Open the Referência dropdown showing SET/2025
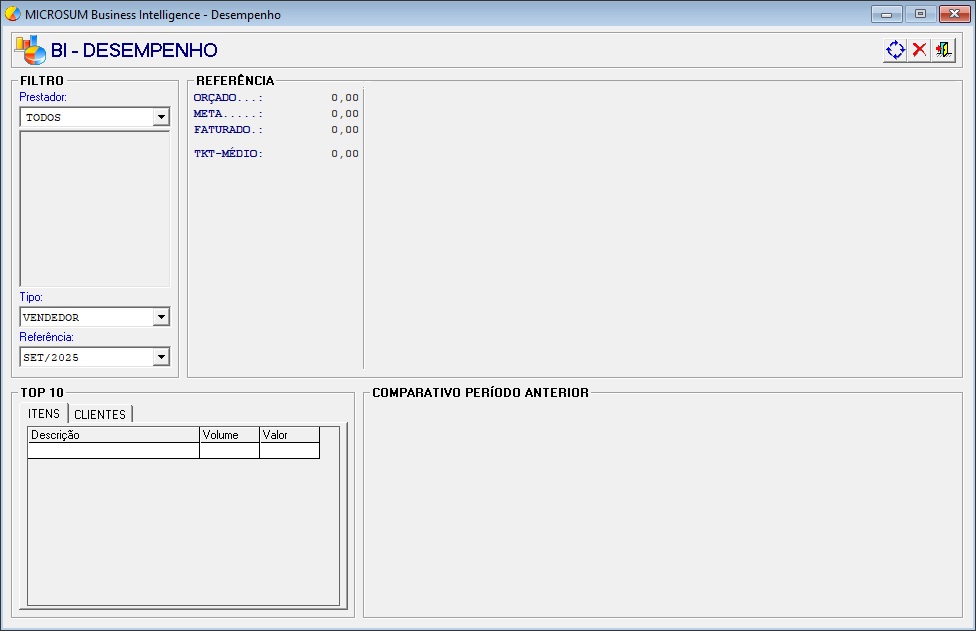Image resolution: width=976 pixels, height=631 pixels. (161, 357)
